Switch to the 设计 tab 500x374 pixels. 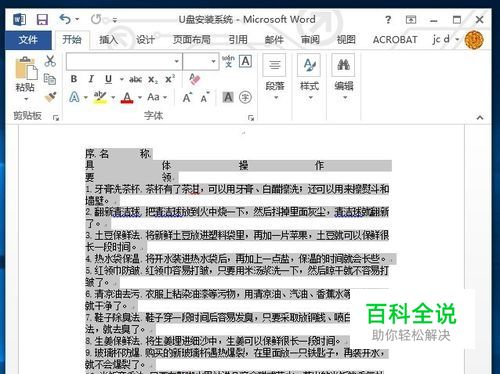coord(145,40)
